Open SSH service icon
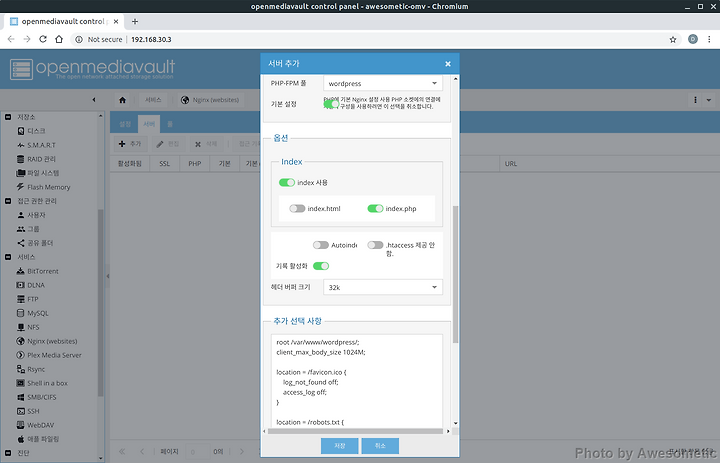The height and width of the screenshot is (463, 720). 21,411
